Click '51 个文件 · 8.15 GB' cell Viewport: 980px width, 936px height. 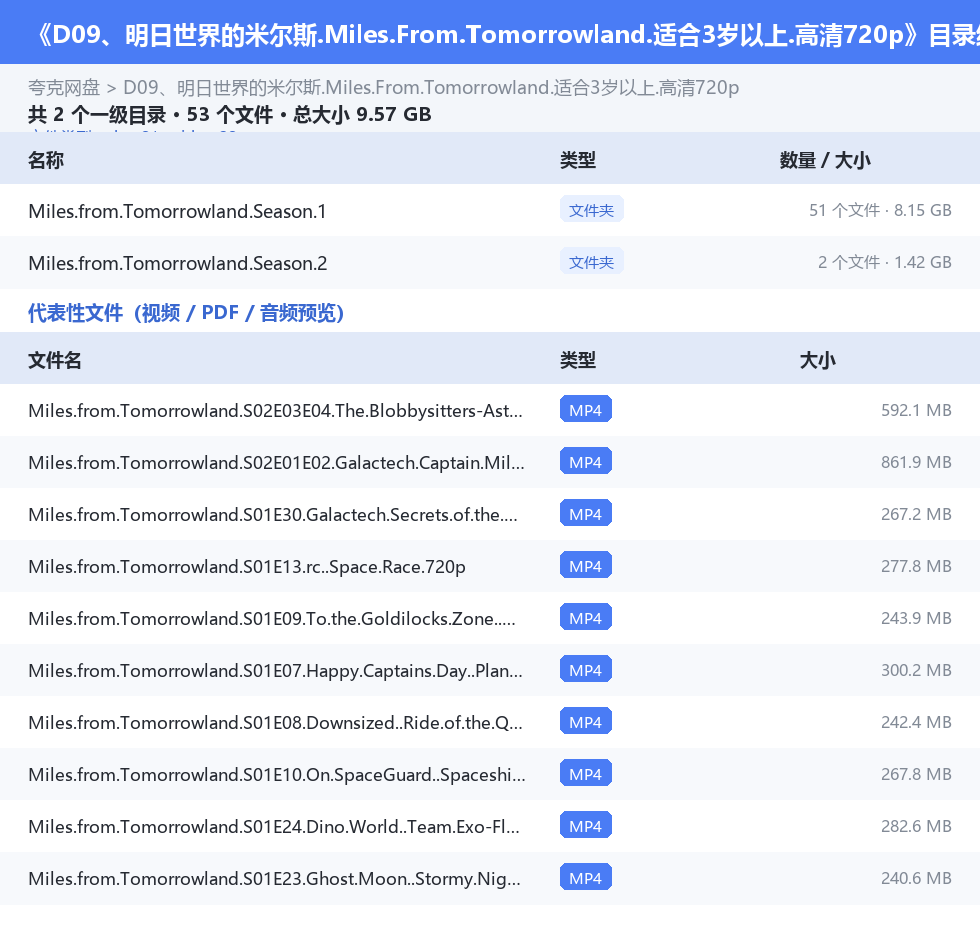(880, 210)
